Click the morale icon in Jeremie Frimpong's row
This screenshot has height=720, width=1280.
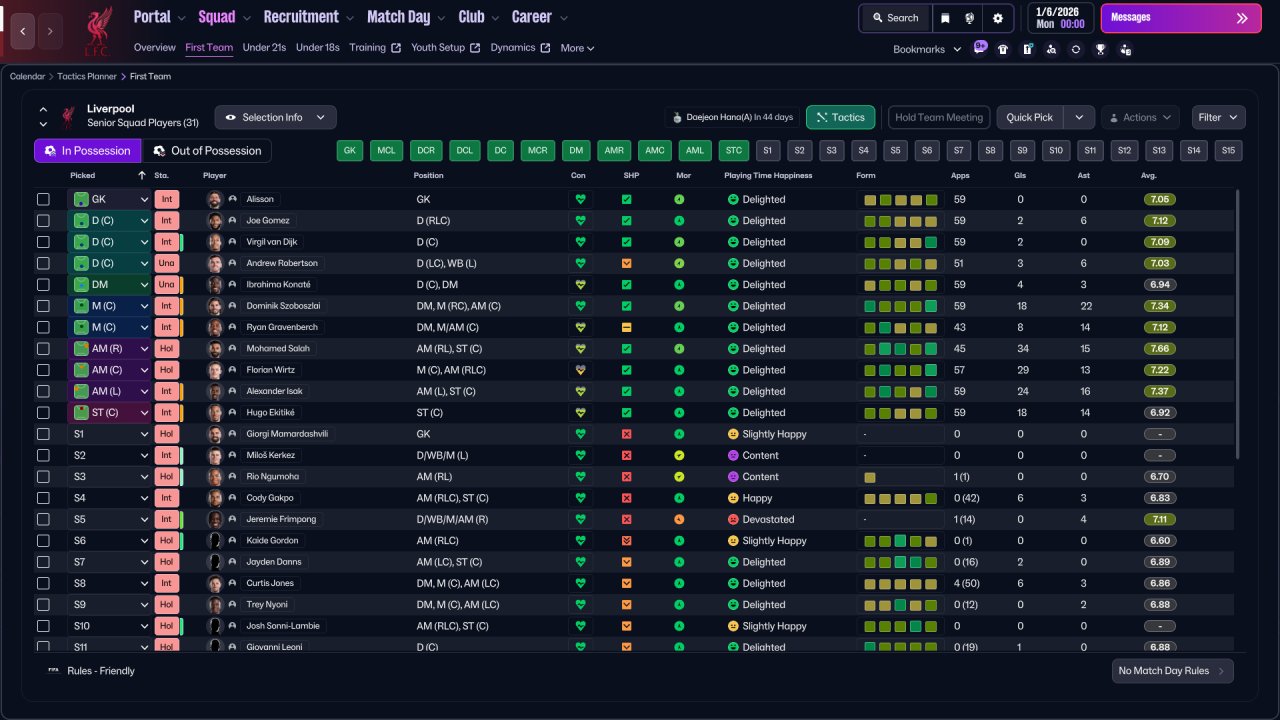tap(679, 519)
